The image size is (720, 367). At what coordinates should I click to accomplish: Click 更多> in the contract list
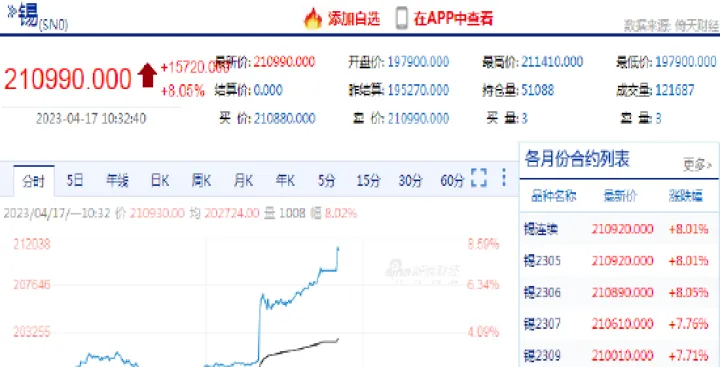[x=698, y=164]
